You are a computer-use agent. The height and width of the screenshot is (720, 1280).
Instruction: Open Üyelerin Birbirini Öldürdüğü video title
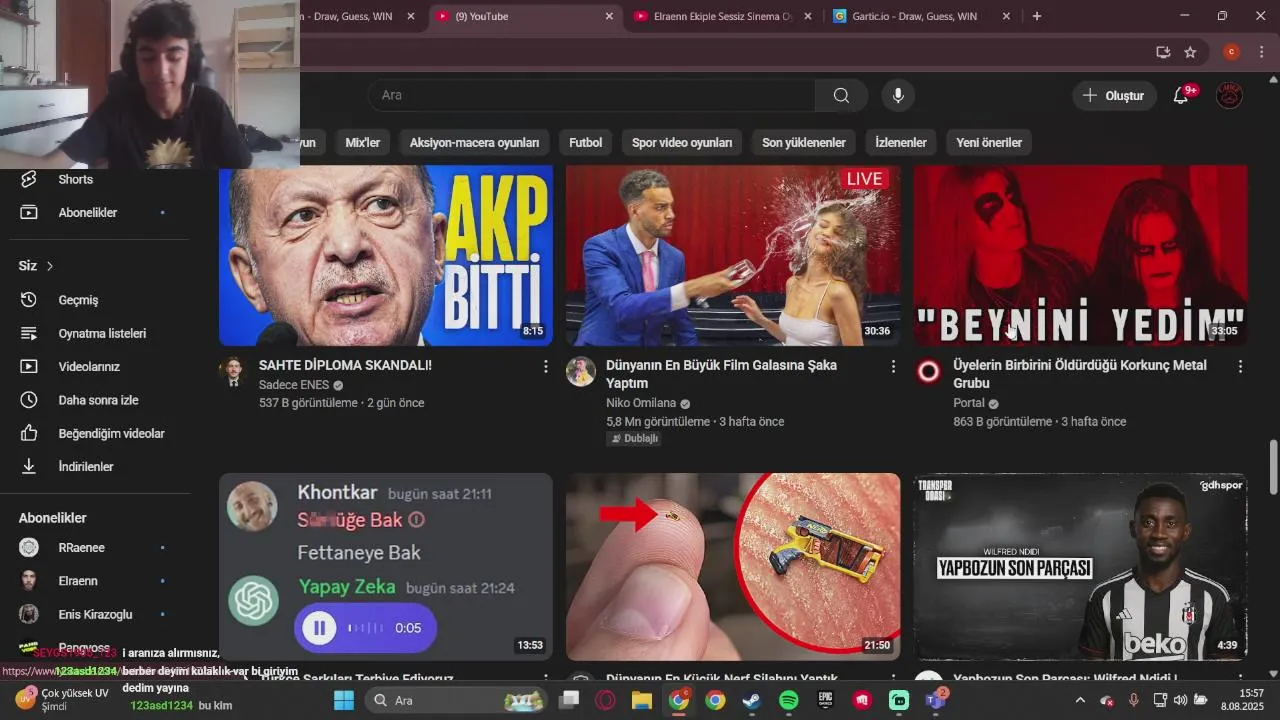click(x=1080, y=374)
